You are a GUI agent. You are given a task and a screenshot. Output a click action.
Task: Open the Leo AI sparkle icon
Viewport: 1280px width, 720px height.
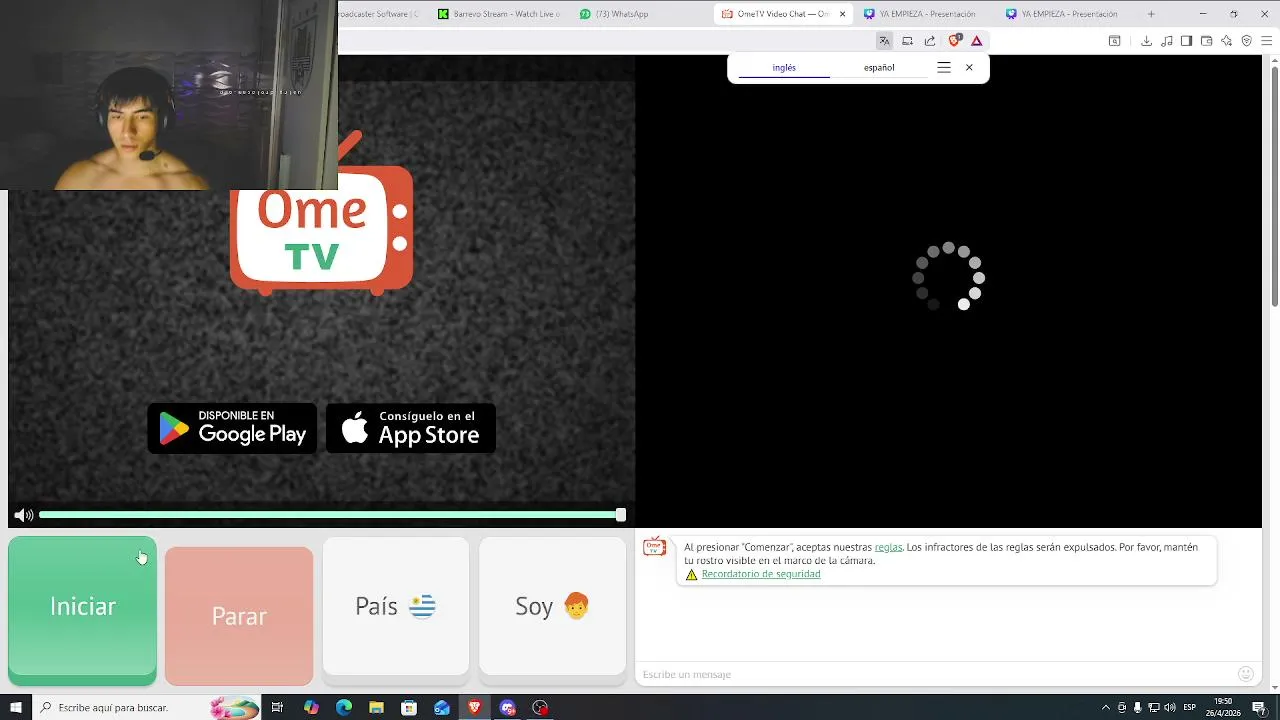pos(1226,41)
